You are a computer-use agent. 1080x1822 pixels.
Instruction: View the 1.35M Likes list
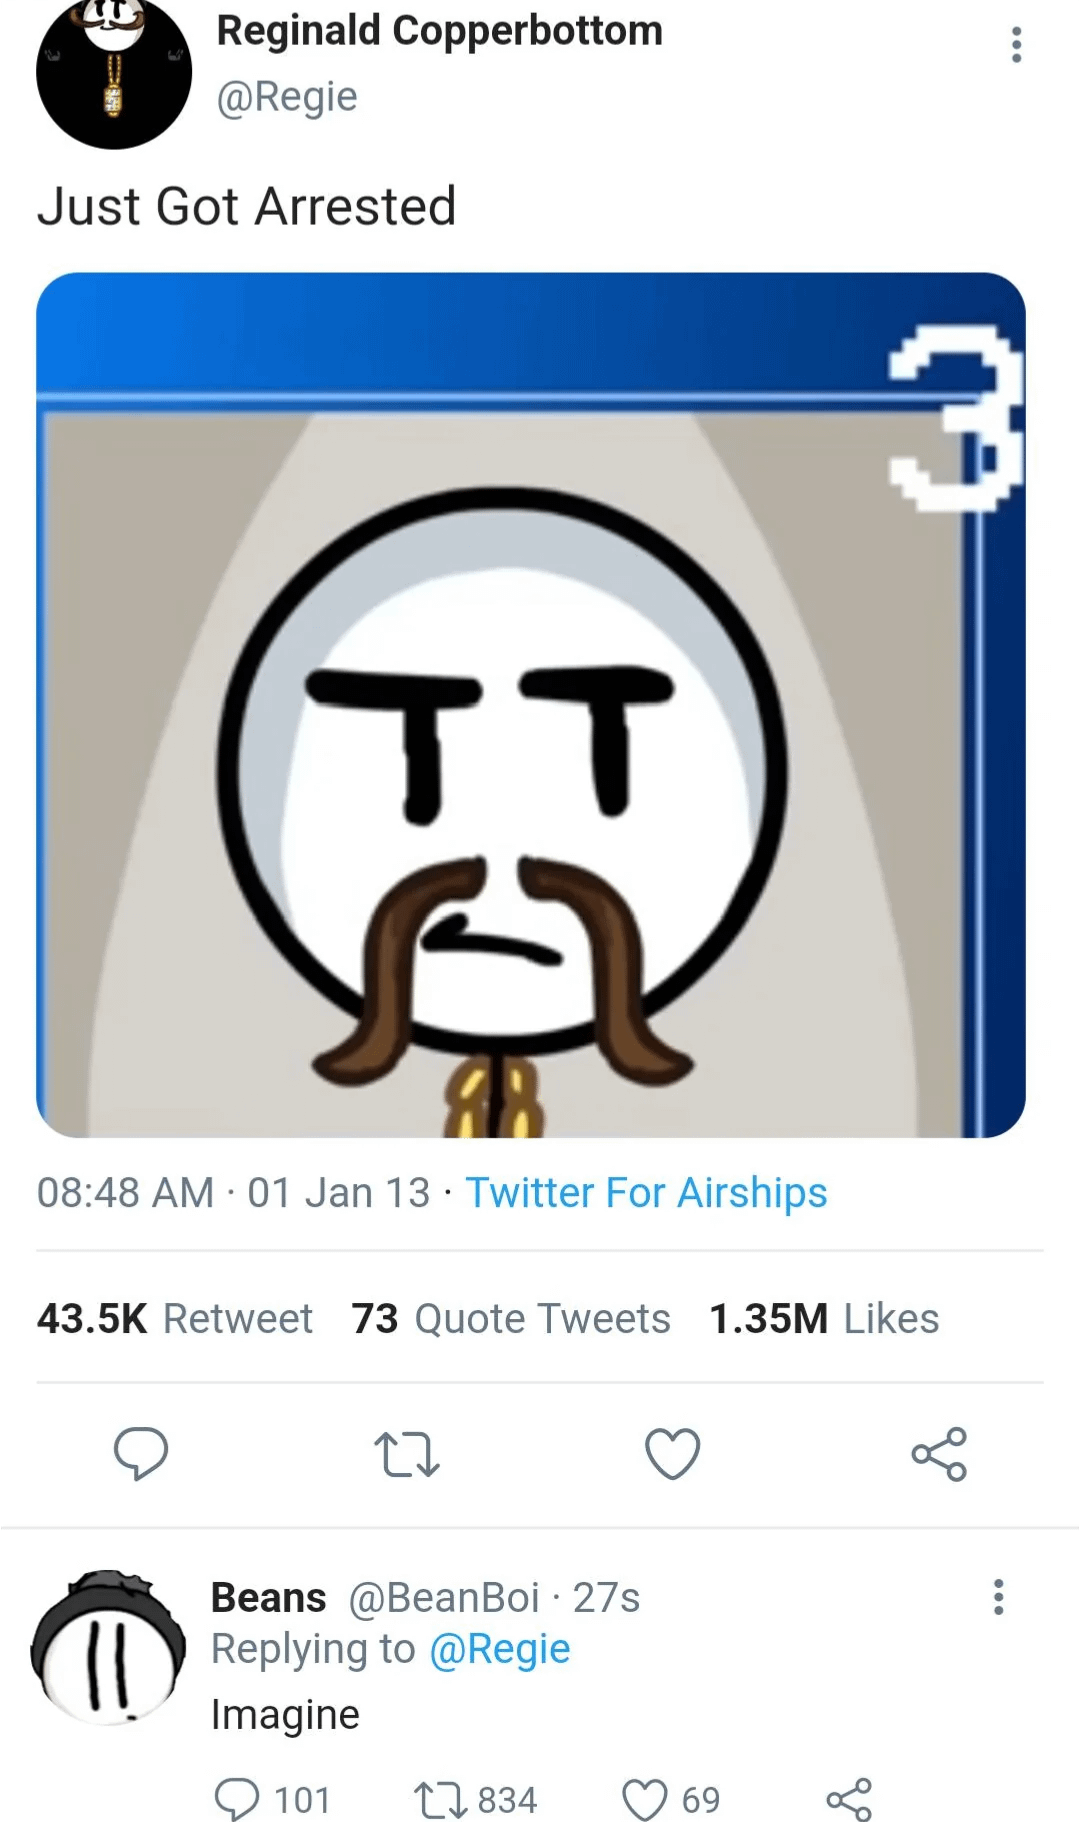pyautogui.click(x=823, y=1318)
